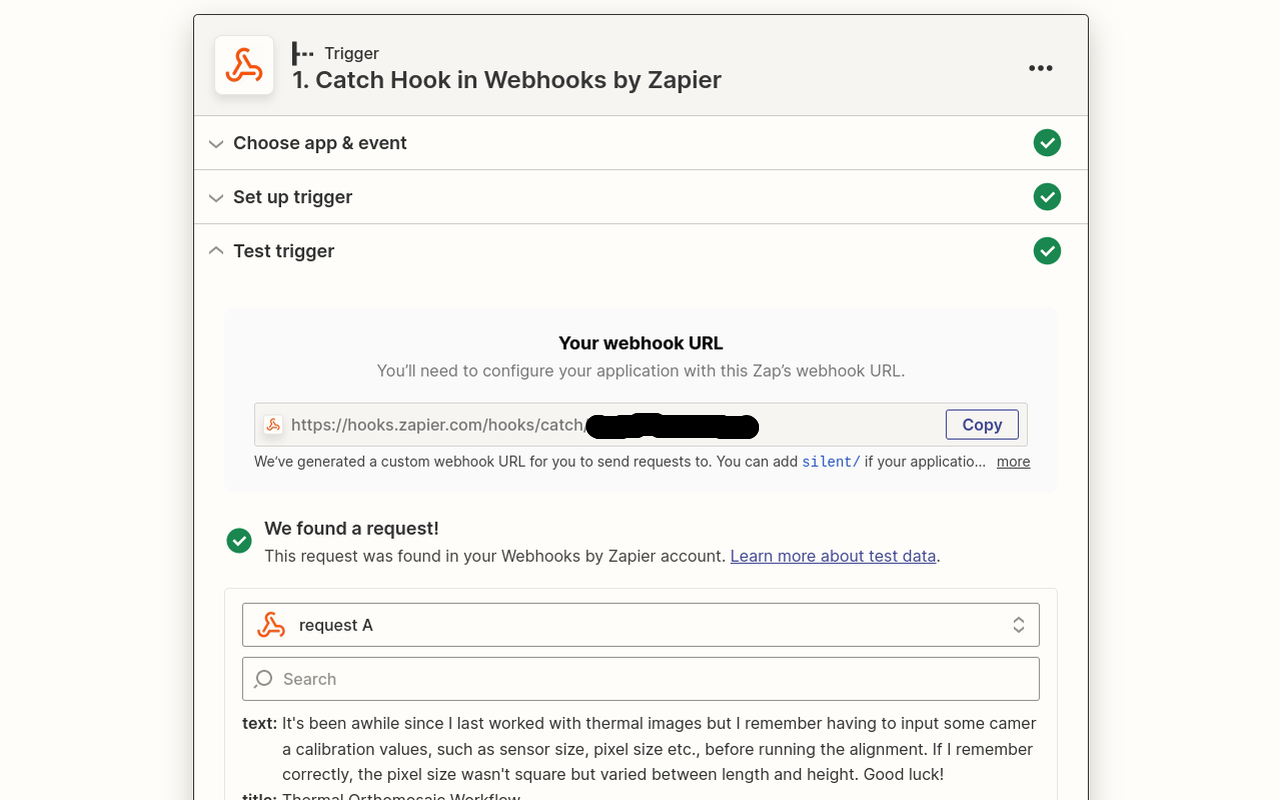Click the step title 'Catch Hook in Webhooks'
The width and height of the screenshot is (1280, 800).
(x=506, y=80)
